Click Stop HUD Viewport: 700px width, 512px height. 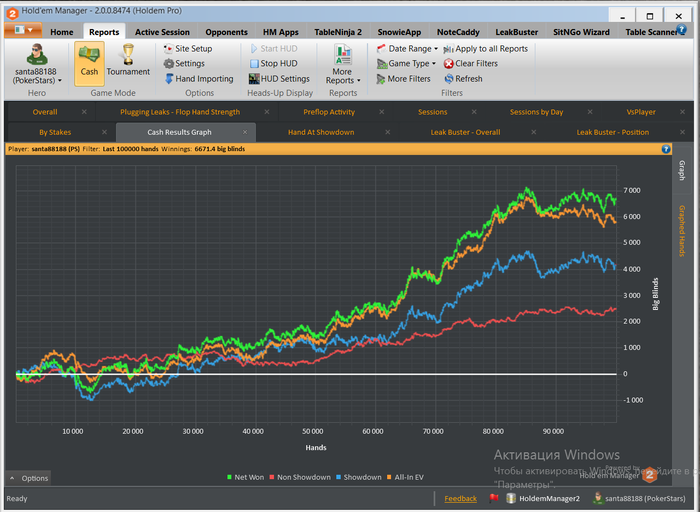273,63
